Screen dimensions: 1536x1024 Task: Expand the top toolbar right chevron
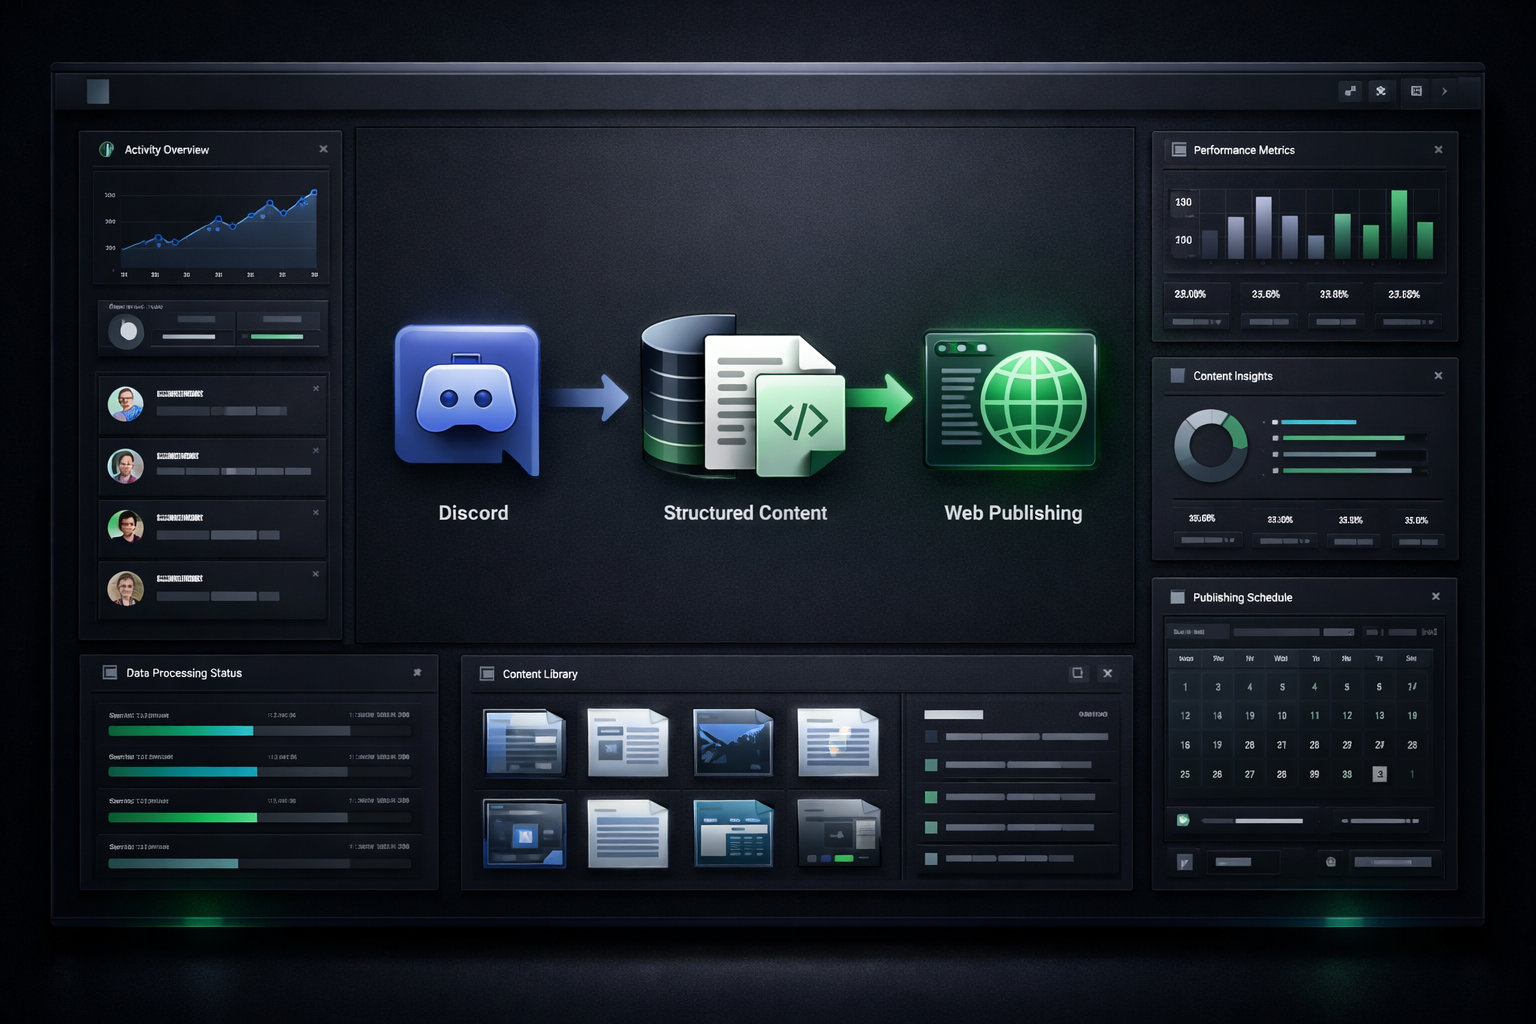click(1444, 91)
